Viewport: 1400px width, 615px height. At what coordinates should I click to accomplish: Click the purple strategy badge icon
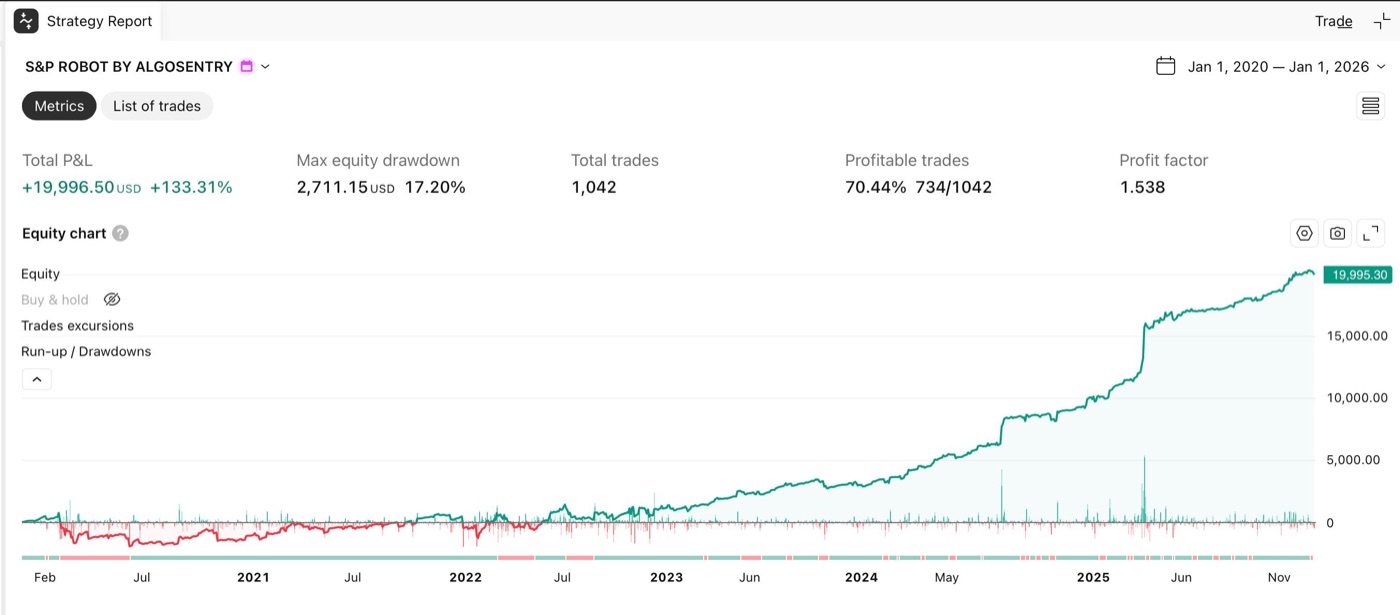coord(246,67)
